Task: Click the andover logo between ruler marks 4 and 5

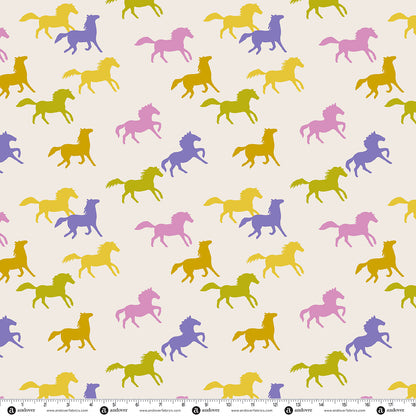Action: (x=104, y=410)
